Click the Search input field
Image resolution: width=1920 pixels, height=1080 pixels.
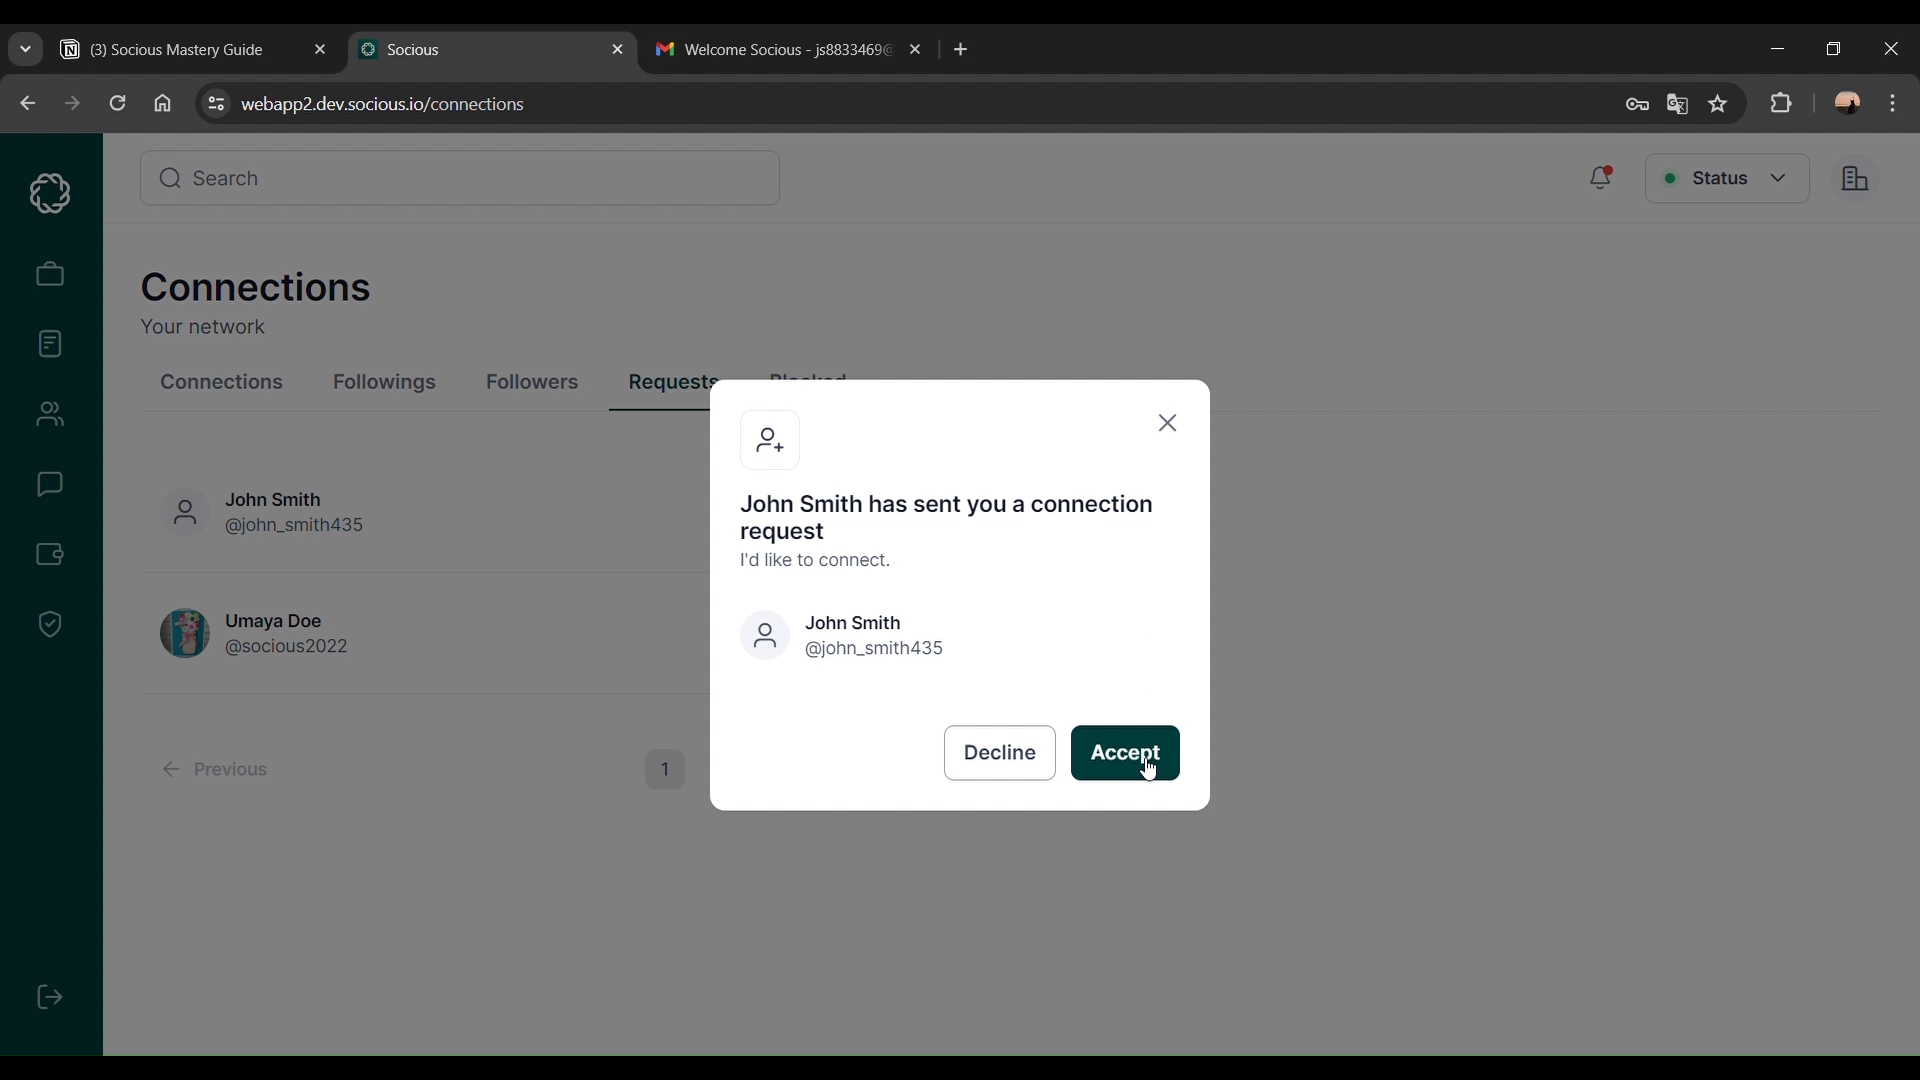(460, 179)
